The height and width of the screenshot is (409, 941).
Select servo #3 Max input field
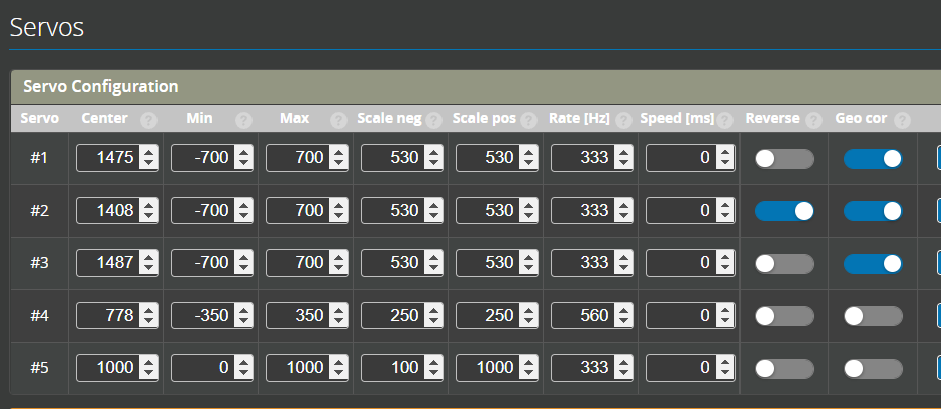pyautogui.click(x=297, y=263)
